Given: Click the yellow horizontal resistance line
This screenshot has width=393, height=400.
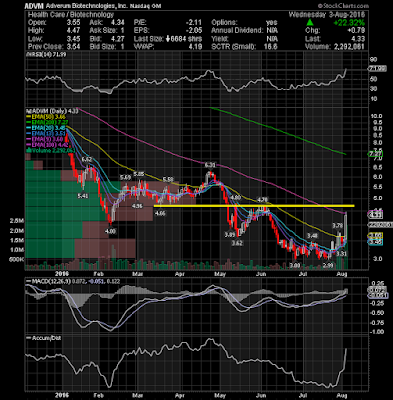Looking at the screenshot, I should pos(254,206).
